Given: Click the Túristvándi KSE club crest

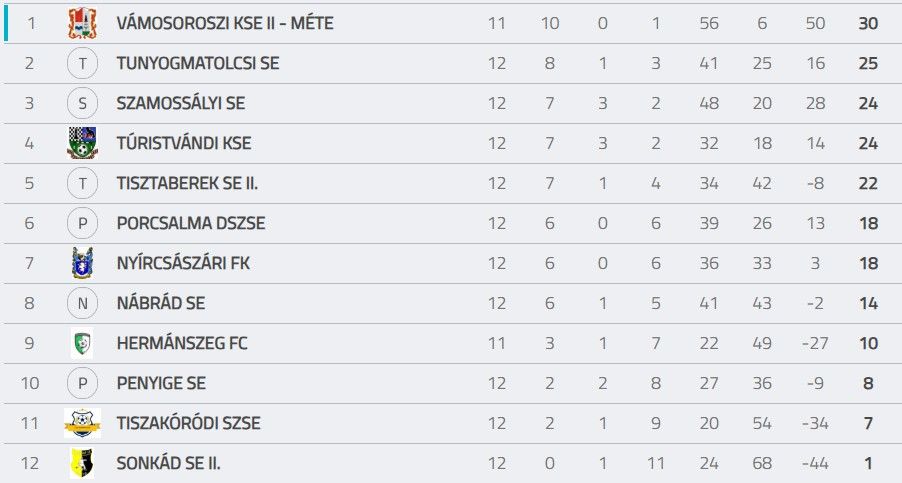Looking at the screenshot, I should [x=82, y=143].
